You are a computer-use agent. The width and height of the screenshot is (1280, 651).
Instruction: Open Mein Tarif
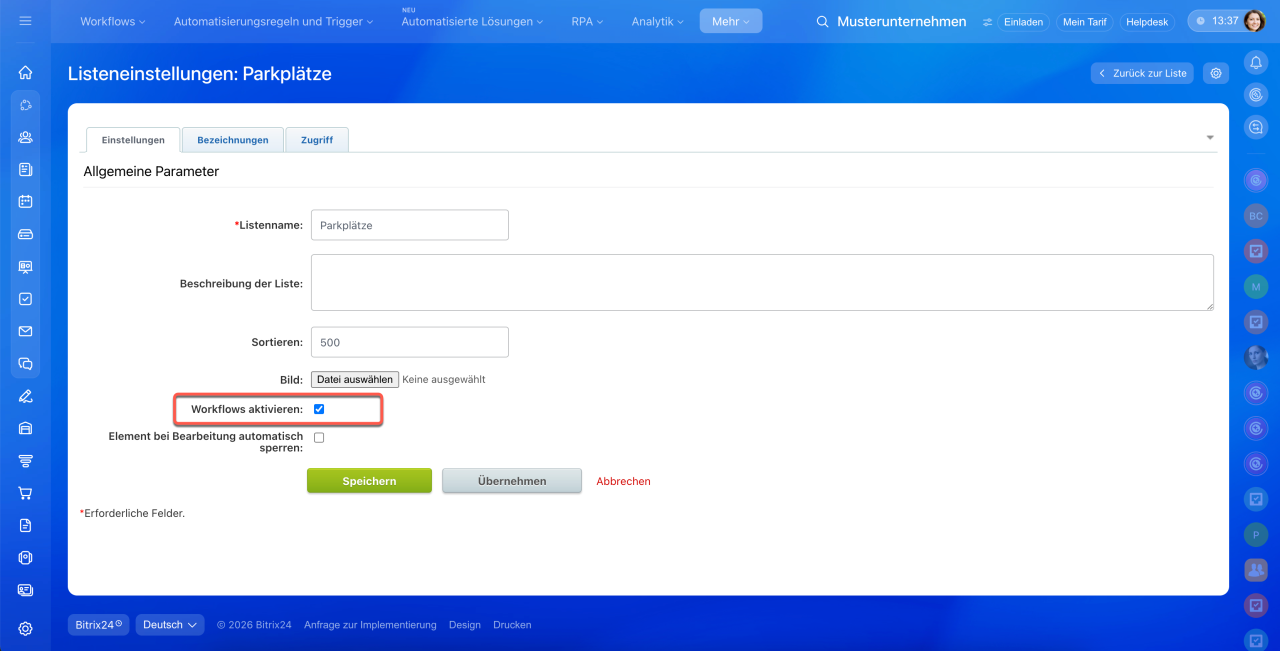tap(1085, 22)
